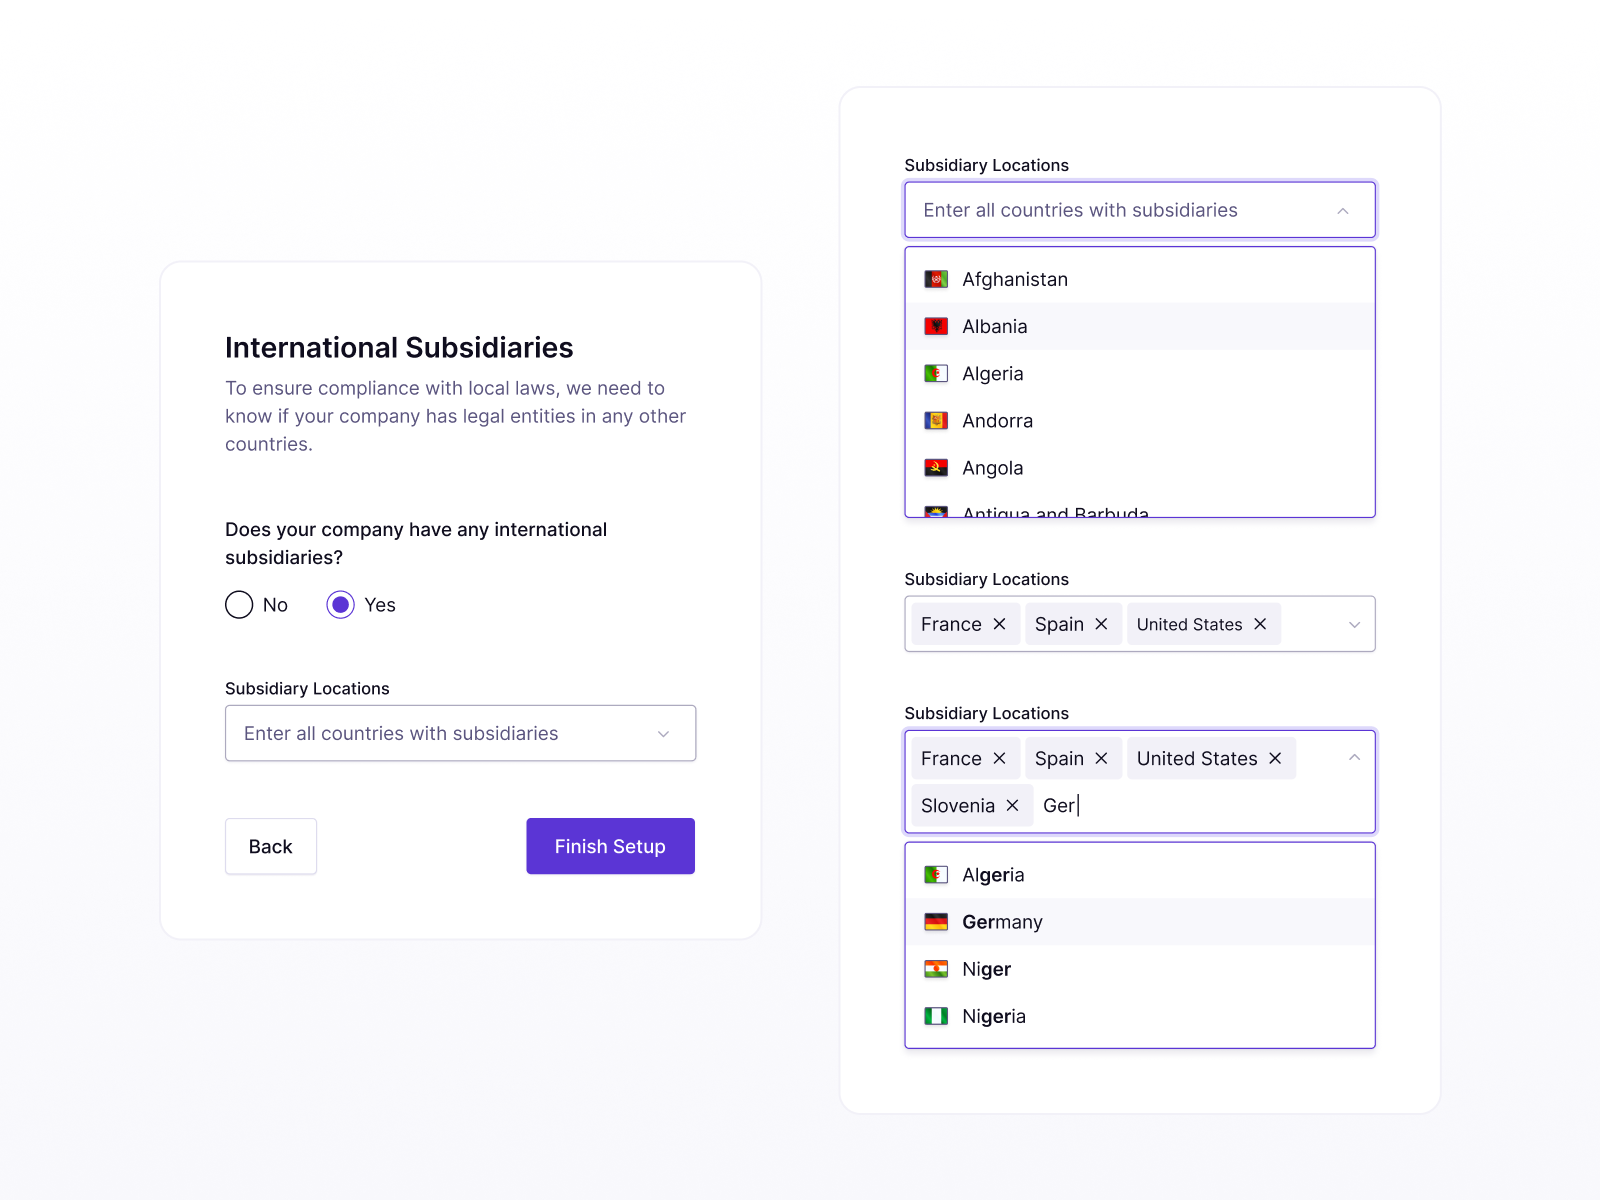Select the No radio button
The height and width of the screenshot is (1200, 1600).
238,604
